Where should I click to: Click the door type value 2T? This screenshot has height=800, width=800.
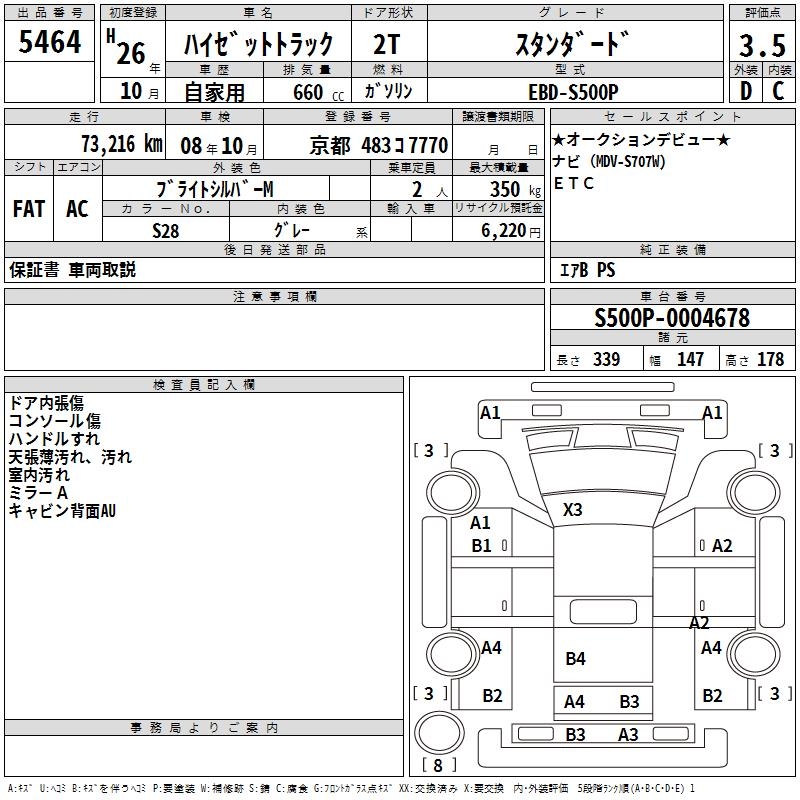[386, 44]
